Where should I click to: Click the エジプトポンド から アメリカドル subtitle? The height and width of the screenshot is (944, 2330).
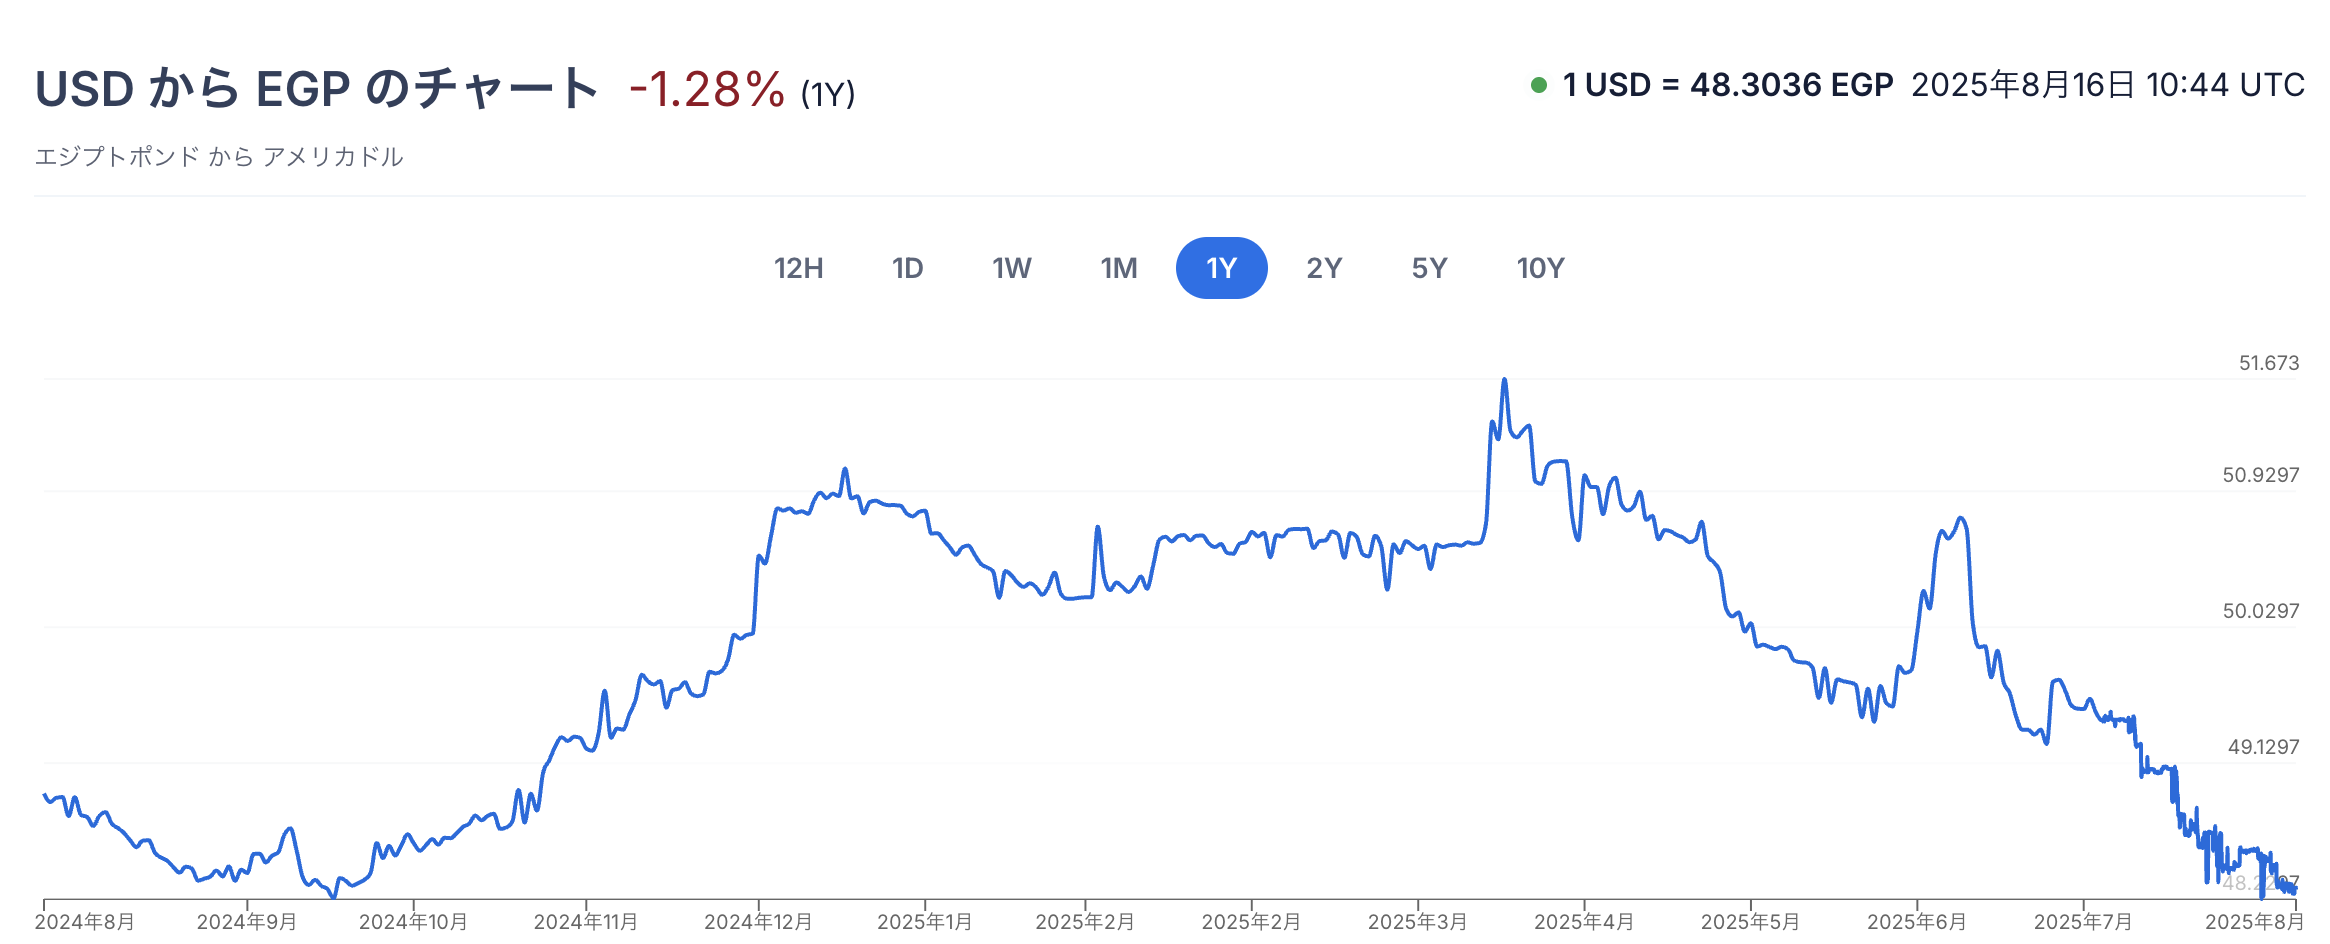(219, 157)
